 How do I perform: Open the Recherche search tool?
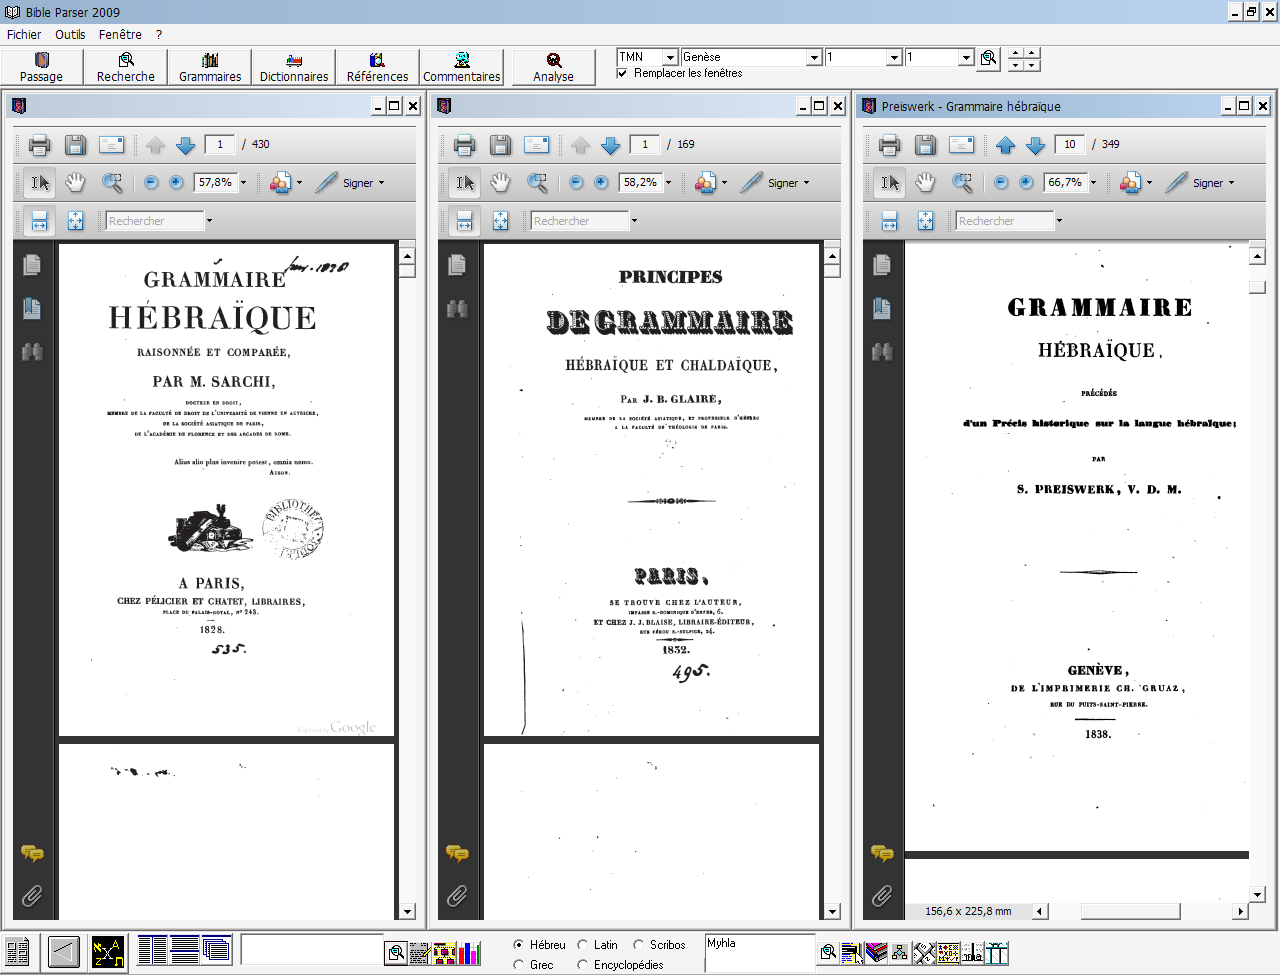(126, 67)
